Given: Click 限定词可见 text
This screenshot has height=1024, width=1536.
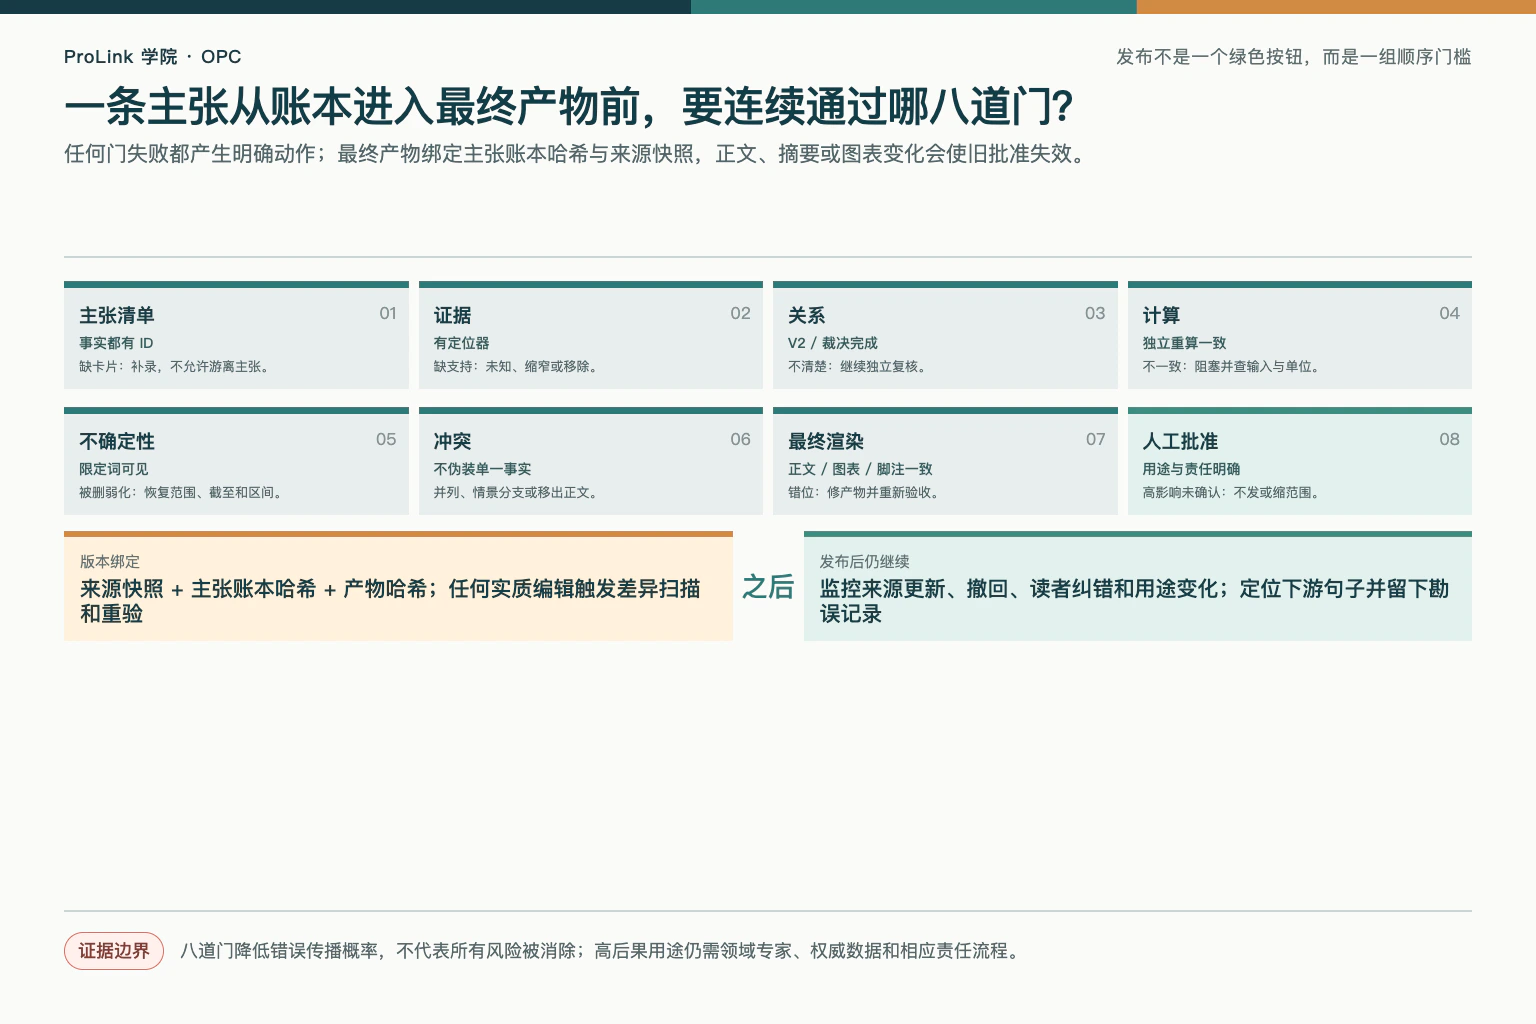Looking at the screenshot, I should [x=114, y=469].
